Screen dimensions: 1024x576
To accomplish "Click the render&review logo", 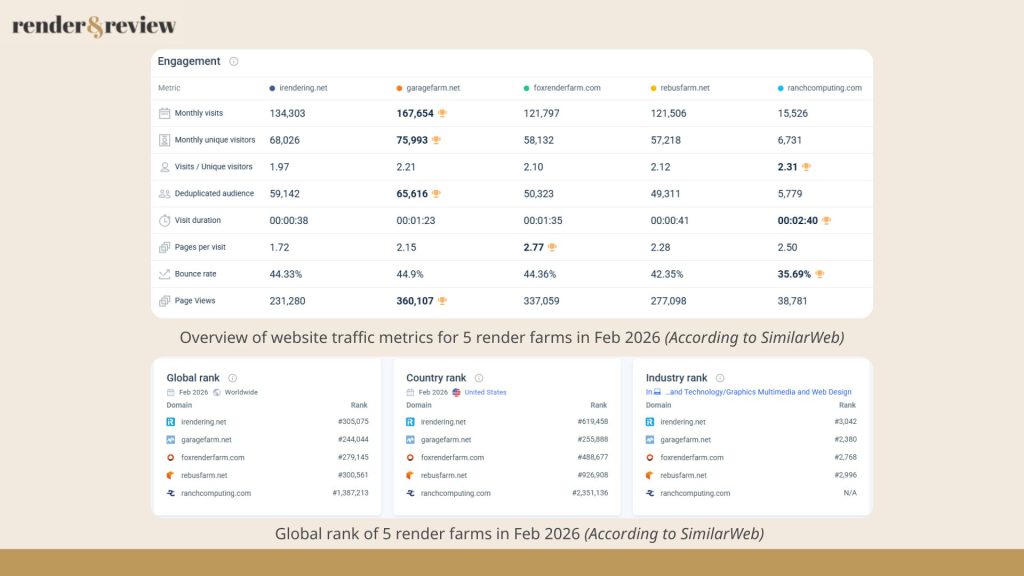I will tap(94, 26).
